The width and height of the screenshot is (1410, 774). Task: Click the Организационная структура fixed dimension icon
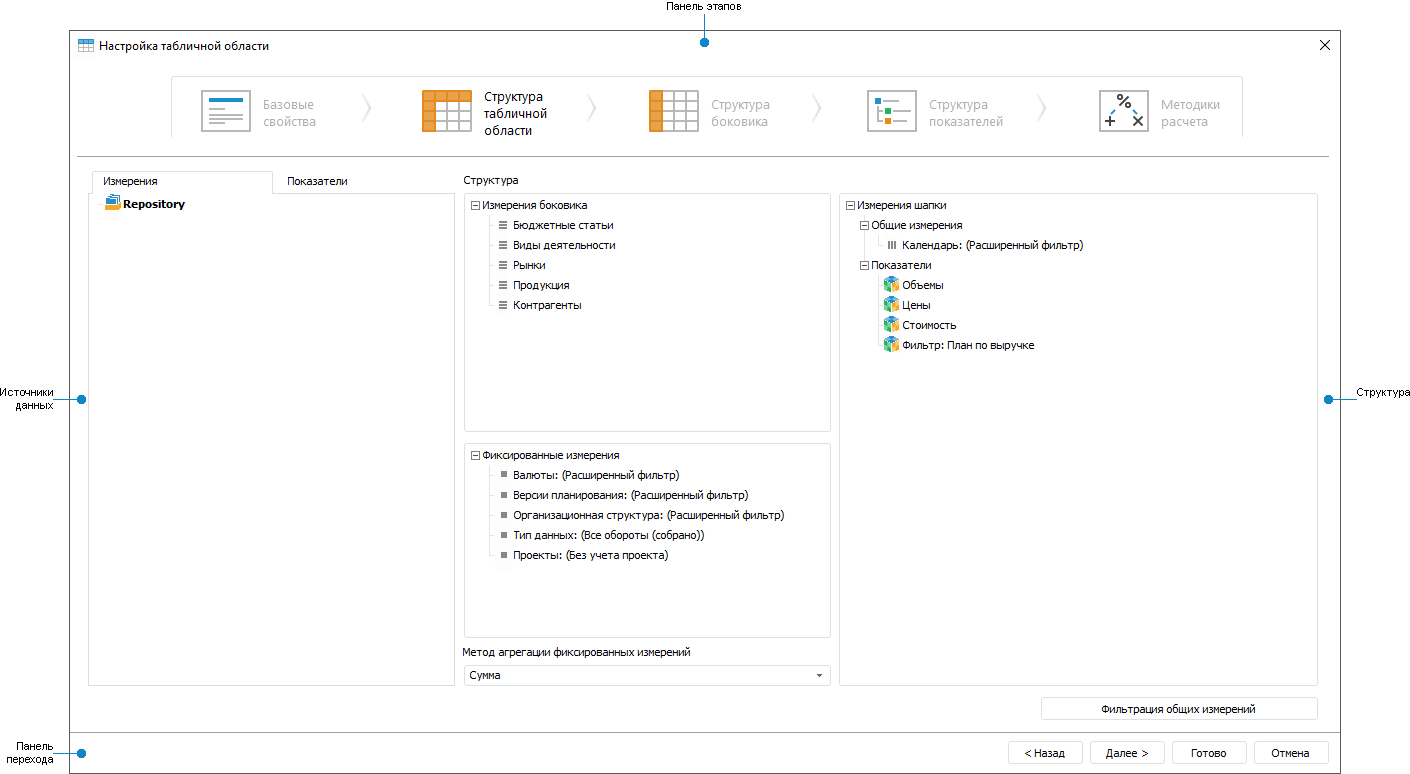504,515
